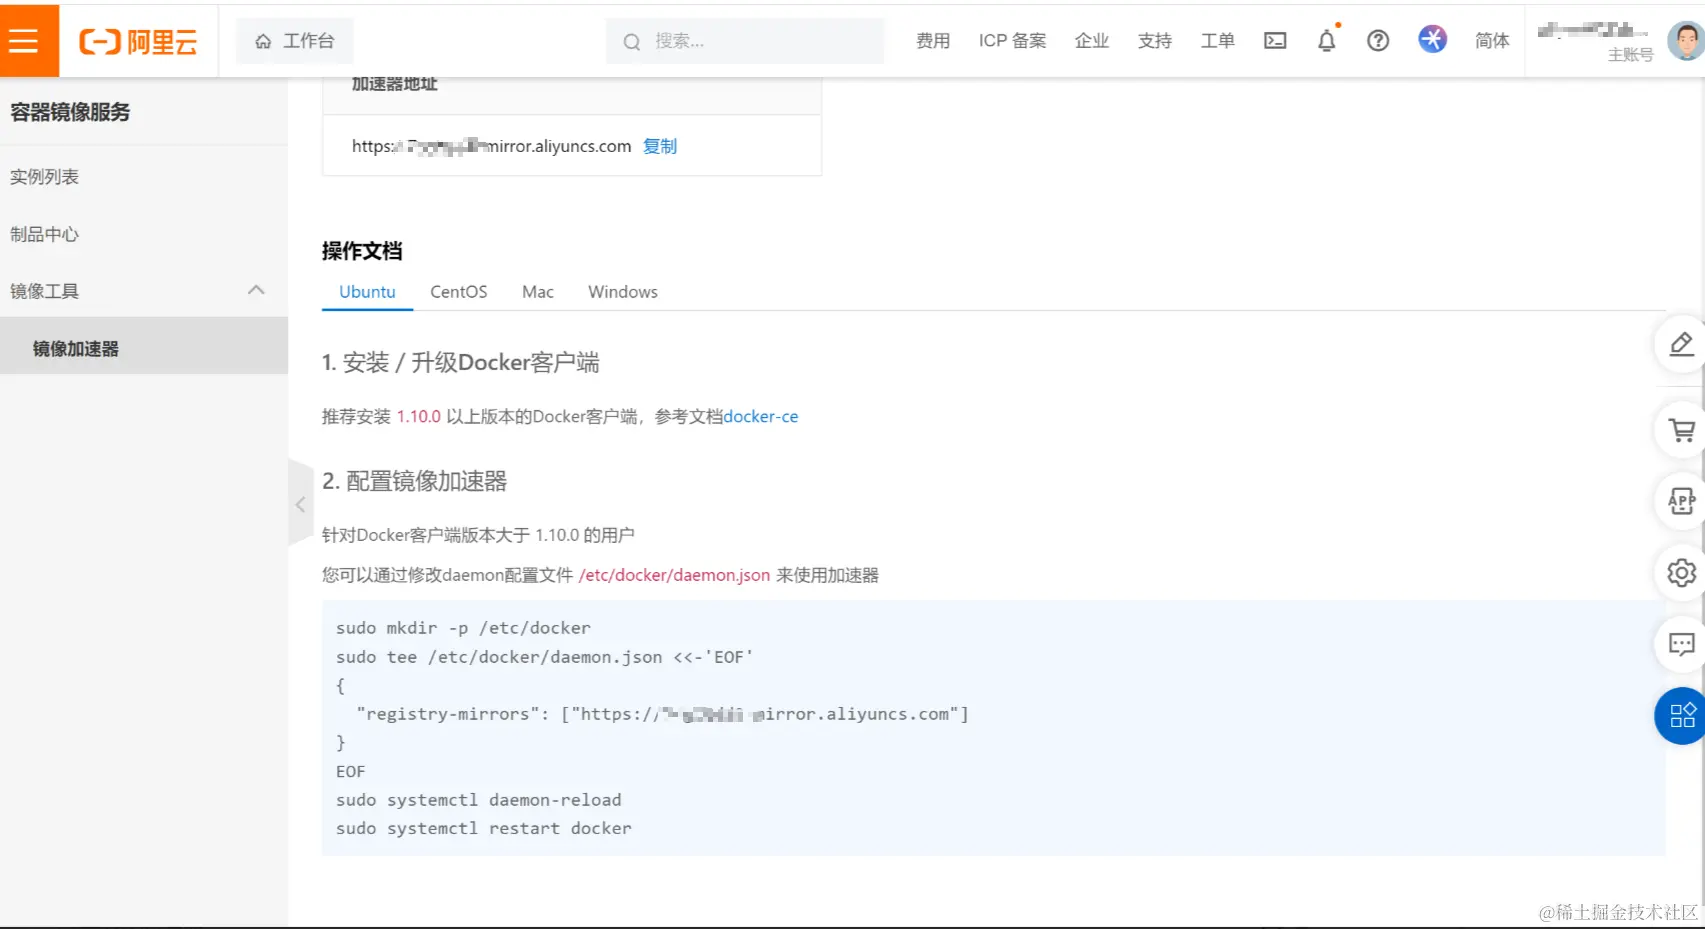Open the gear settings floating icon

click(x=1681, y=573)
